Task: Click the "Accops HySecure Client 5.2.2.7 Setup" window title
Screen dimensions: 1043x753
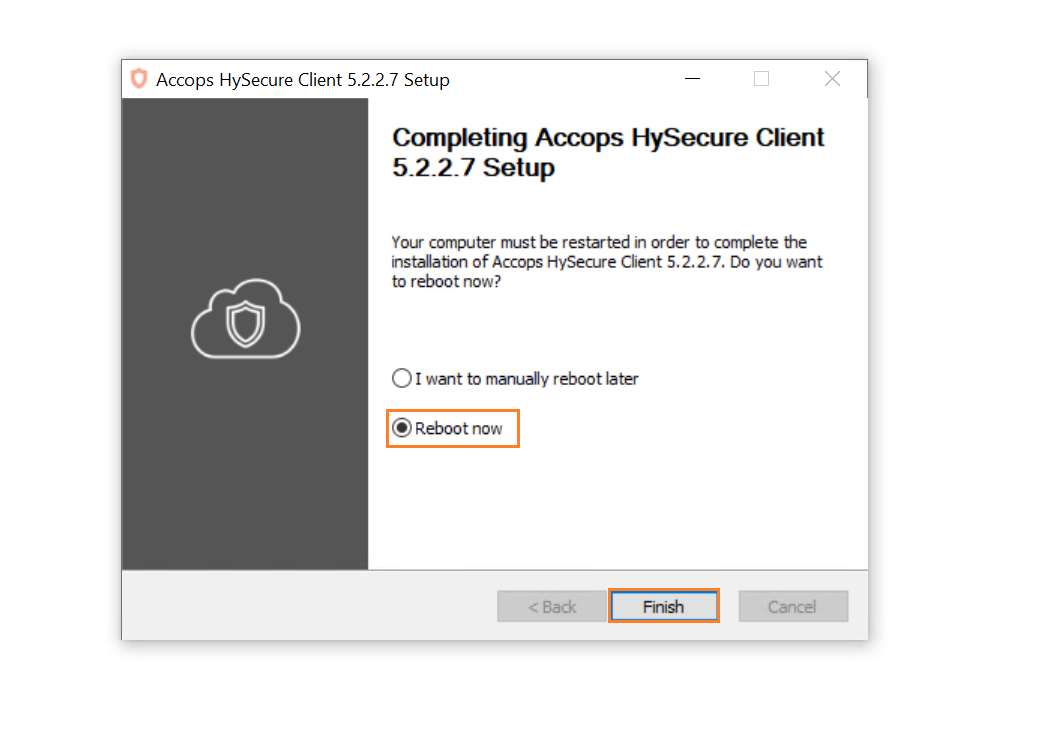Action: 303,80
